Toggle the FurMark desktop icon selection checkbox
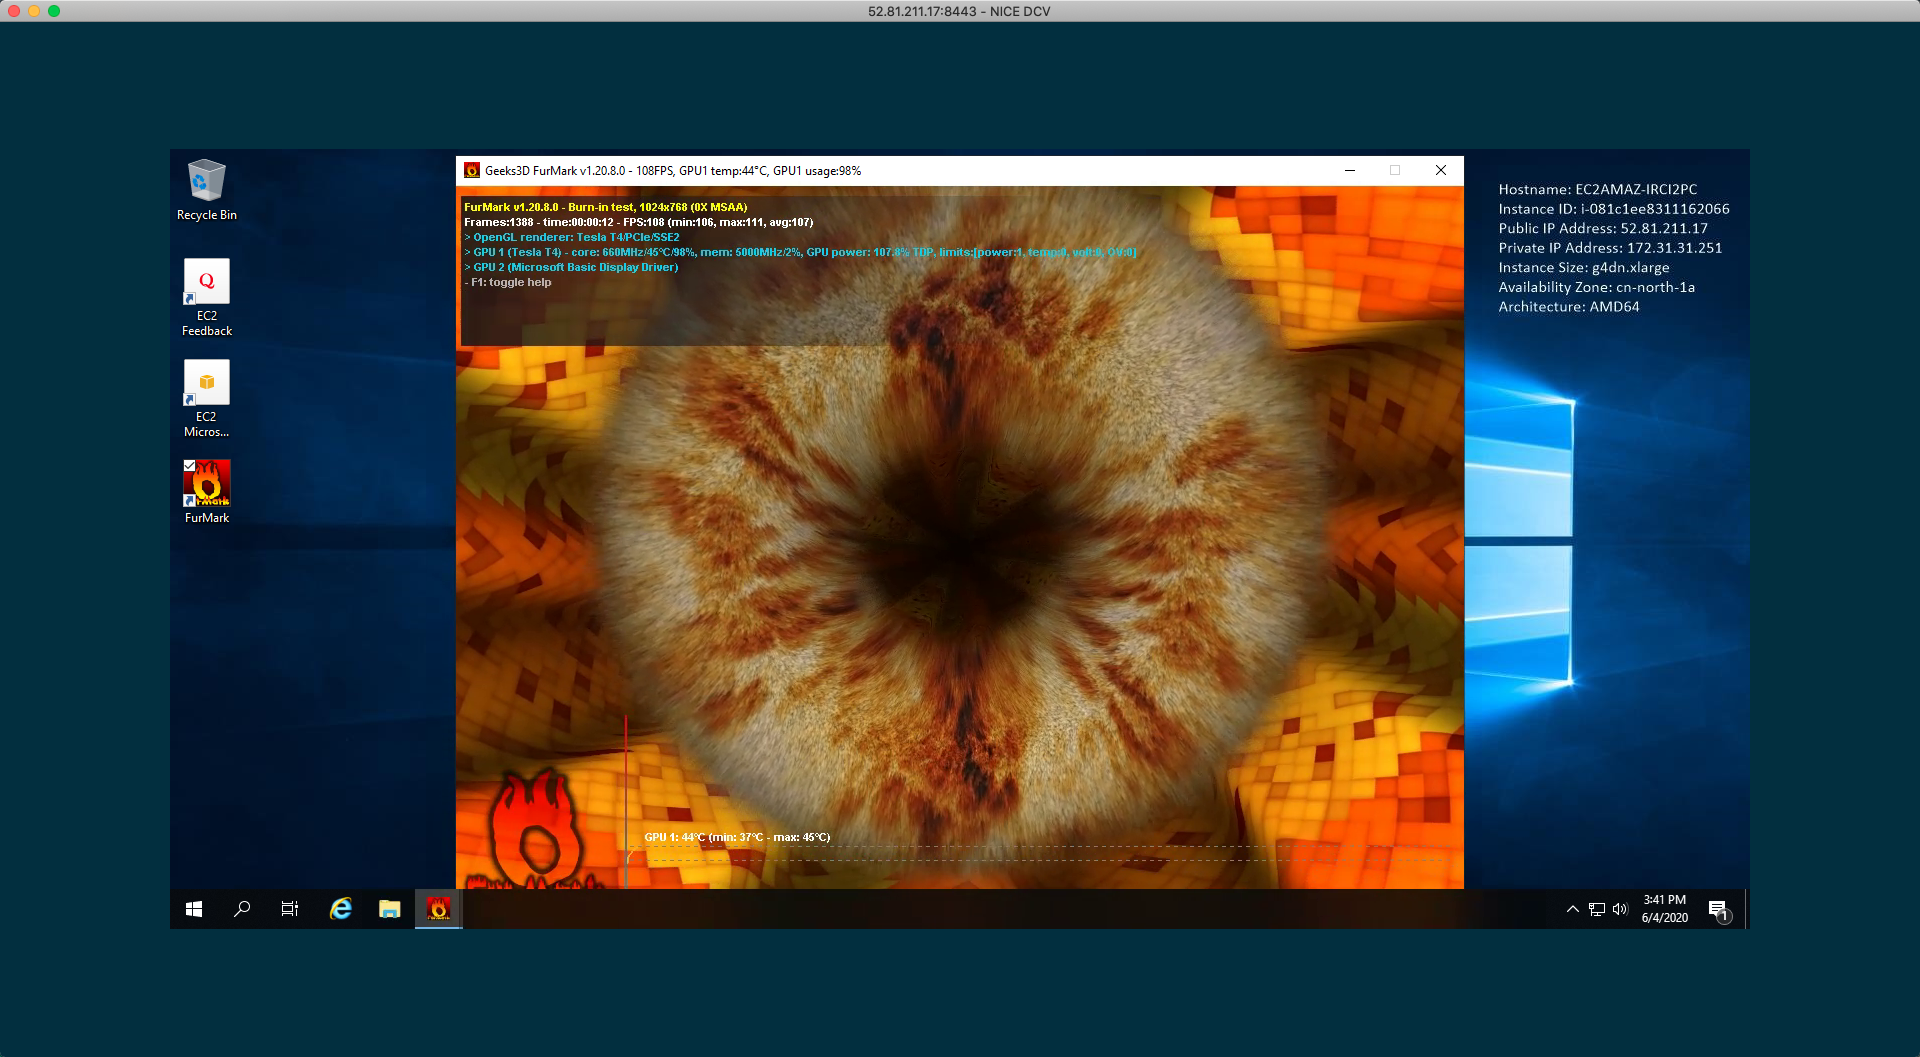The height and width of the screenshot is (1057, 1920). click(189, 465)
